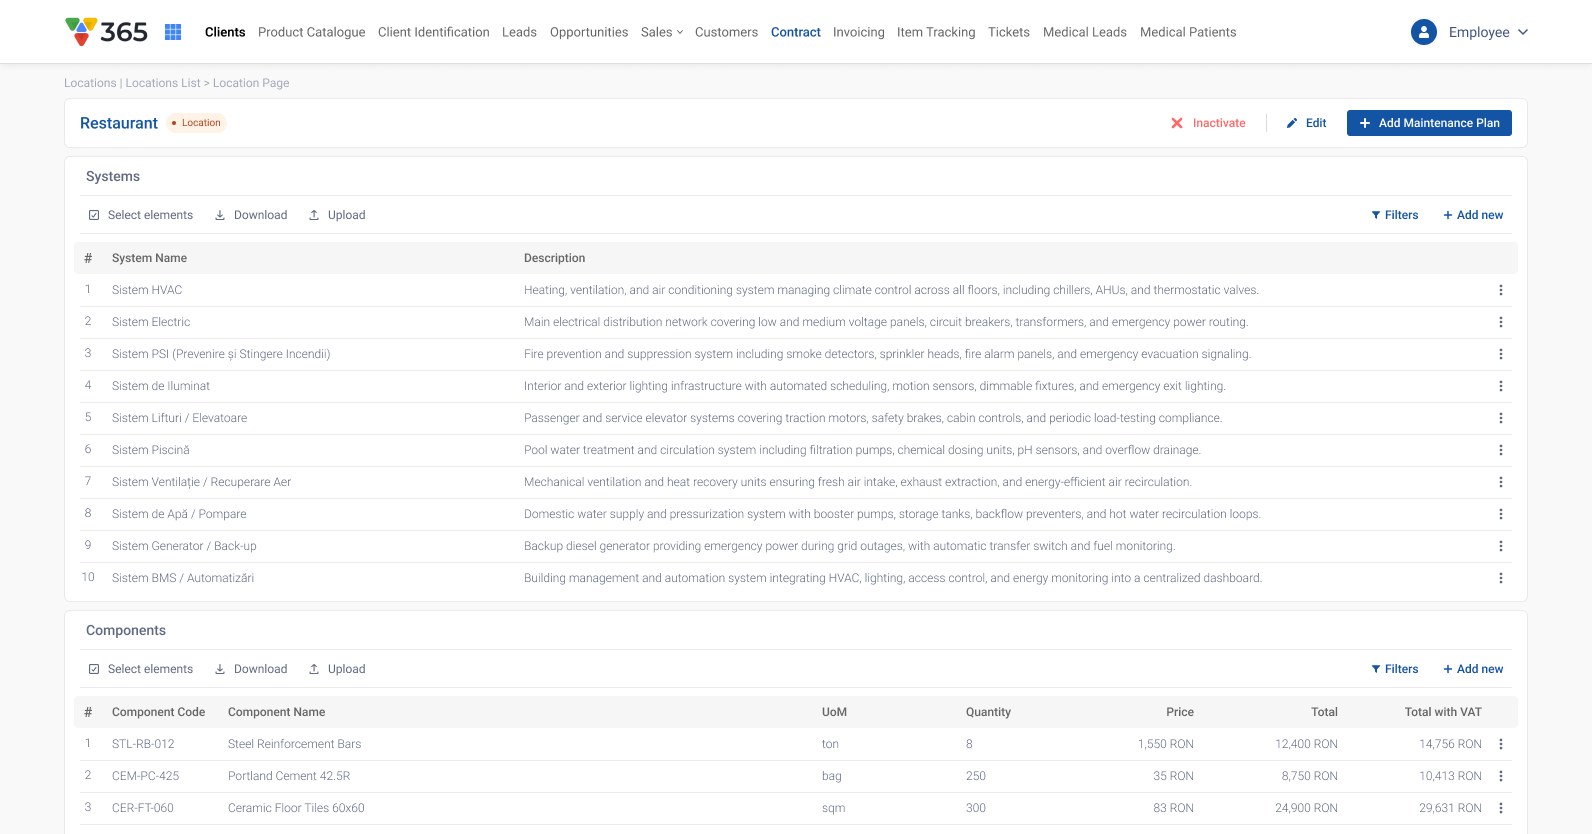This screenshot has height=834, width=1592.
Task: Open row options for Sistem Electric
Action: click(1501, 322)
